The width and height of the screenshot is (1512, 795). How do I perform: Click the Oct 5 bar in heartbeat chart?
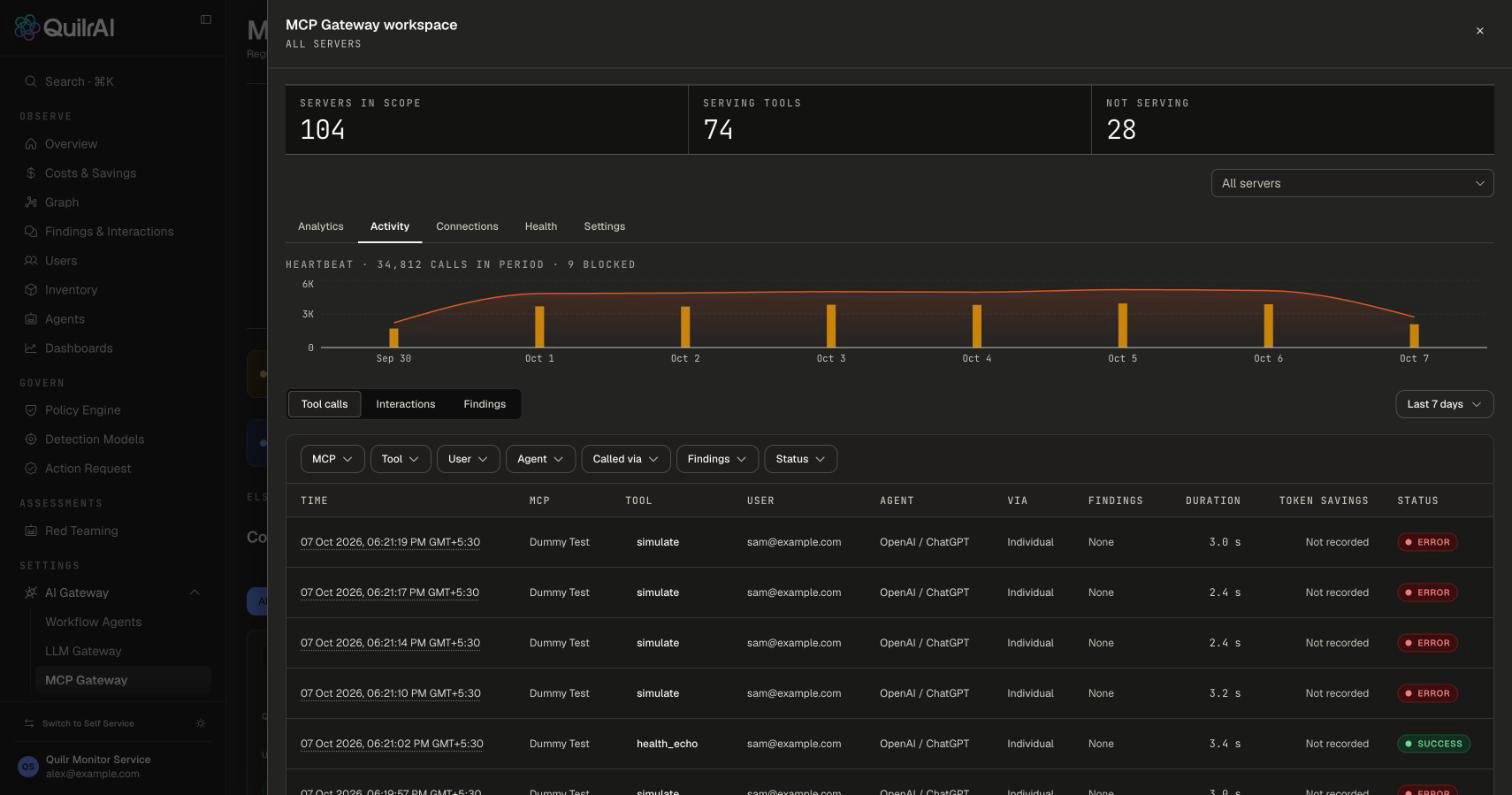coord(1123,325)
